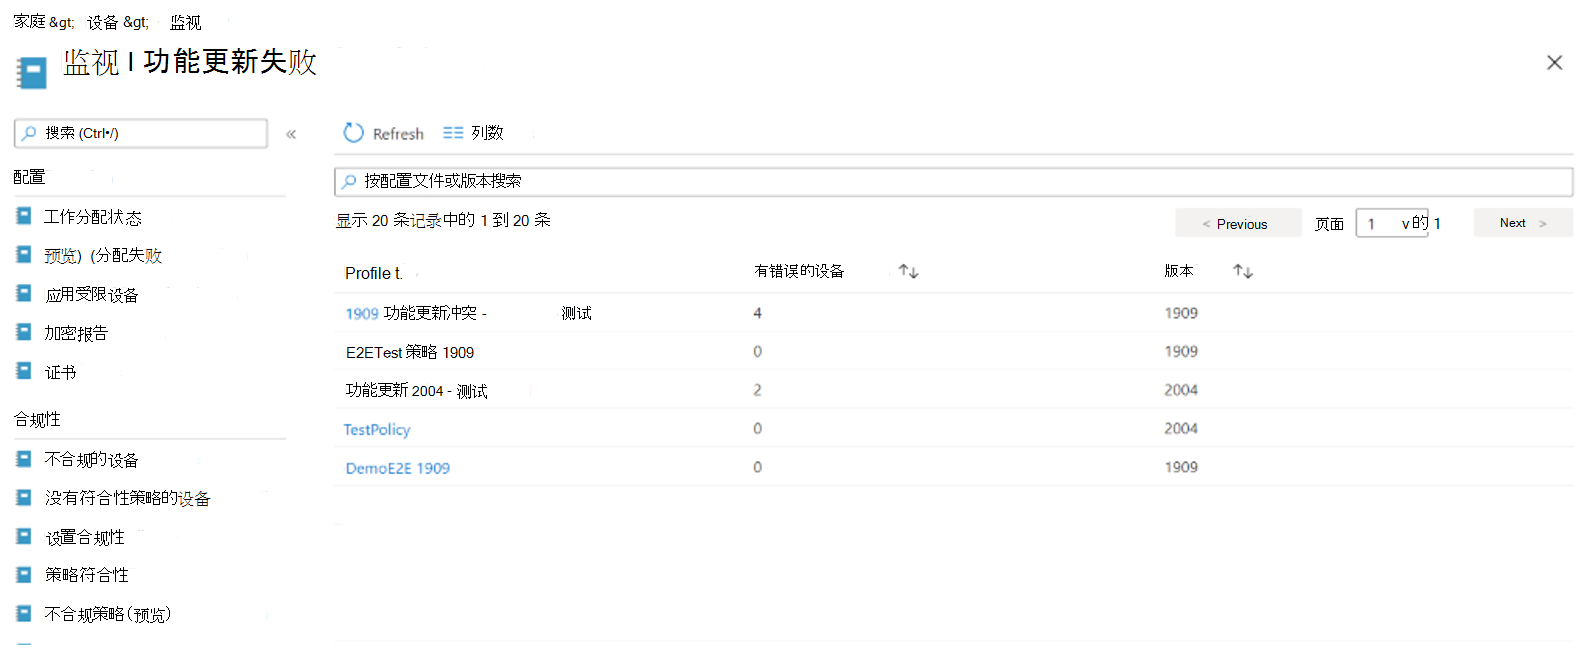This screenshot has width=1576, height=652.
Task: Click the icon next to 不合规的设备
Action: pyautogui.click(x=24, y=459)
